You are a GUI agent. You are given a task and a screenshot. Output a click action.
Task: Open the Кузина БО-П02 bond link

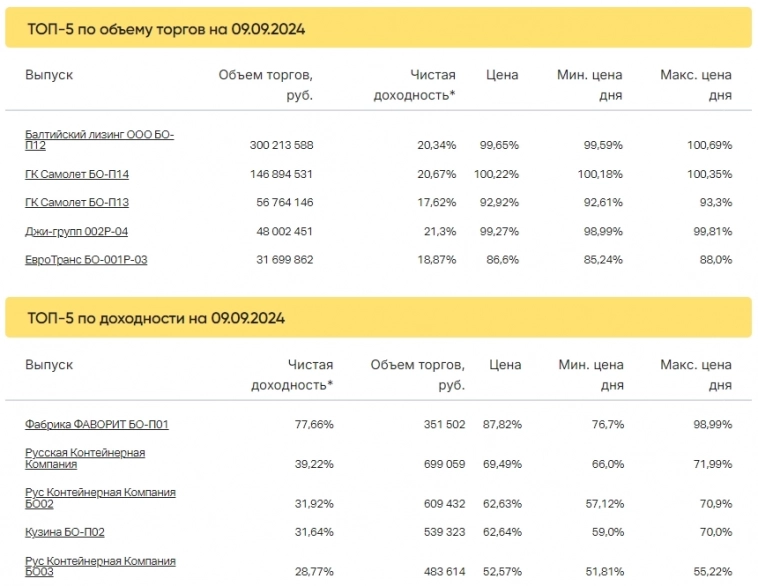pyautogui.click(x=65, y=532)
